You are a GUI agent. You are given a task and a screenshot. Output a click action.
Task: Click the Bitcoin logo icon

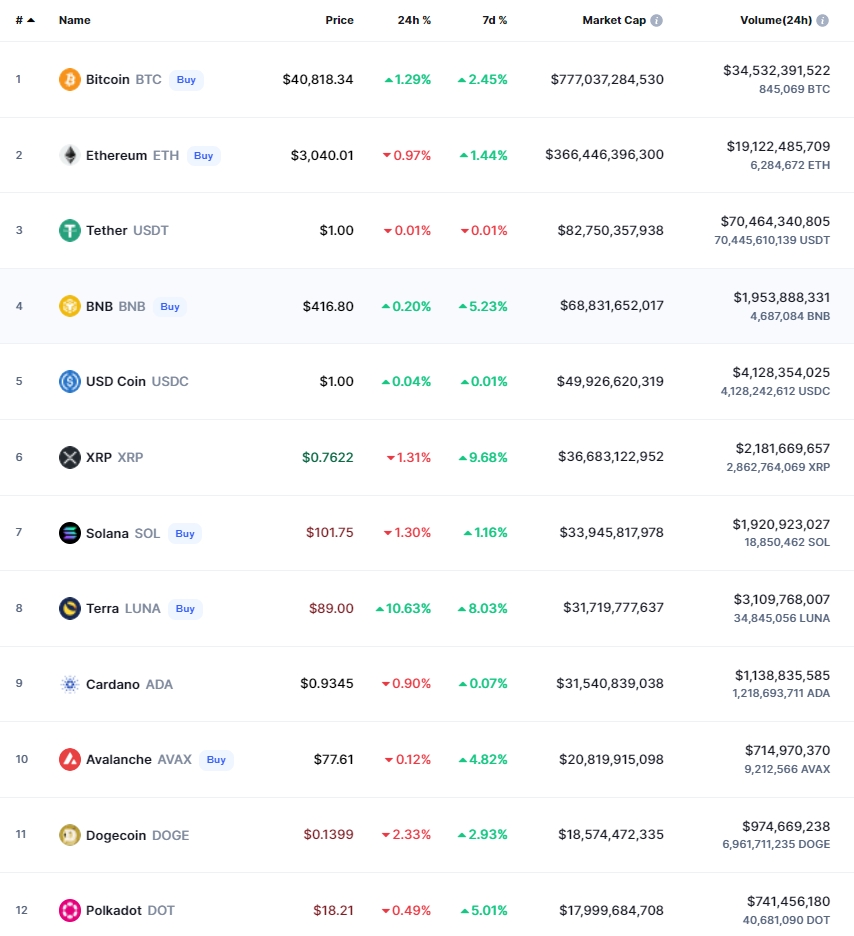coord(70,79)
